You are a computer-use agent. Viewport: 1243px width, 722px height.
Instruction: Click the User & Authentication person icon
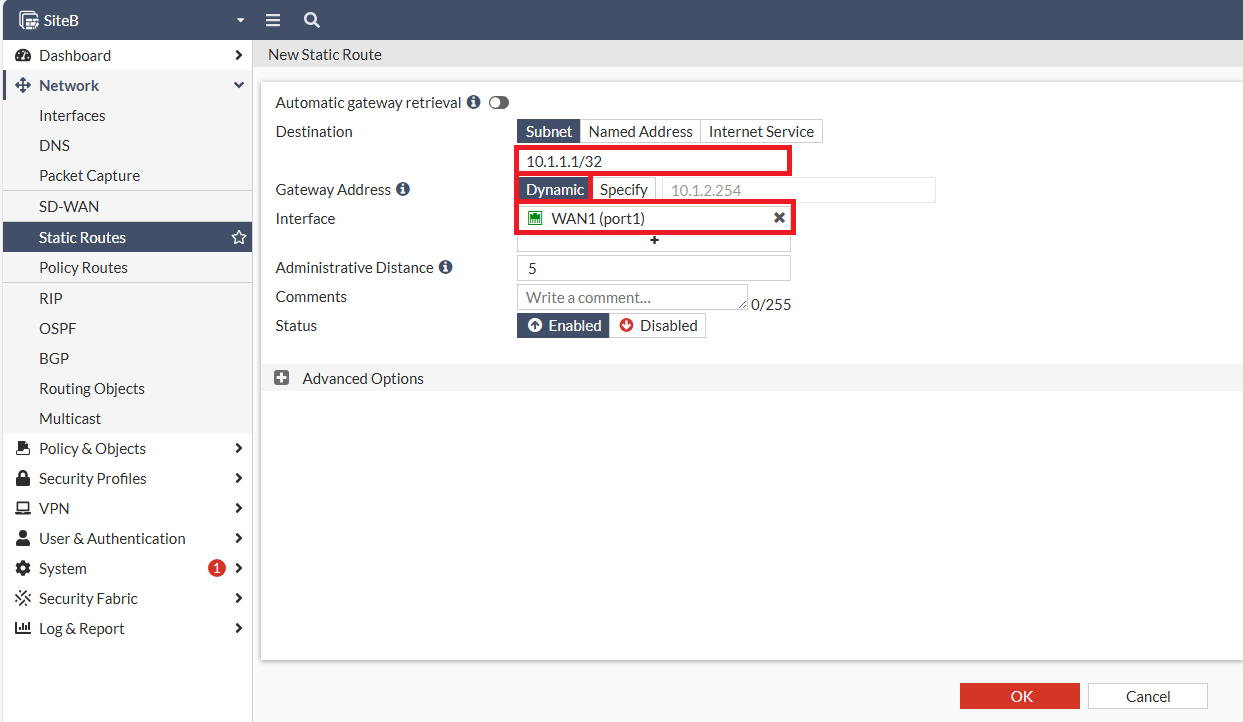[23, 538]
